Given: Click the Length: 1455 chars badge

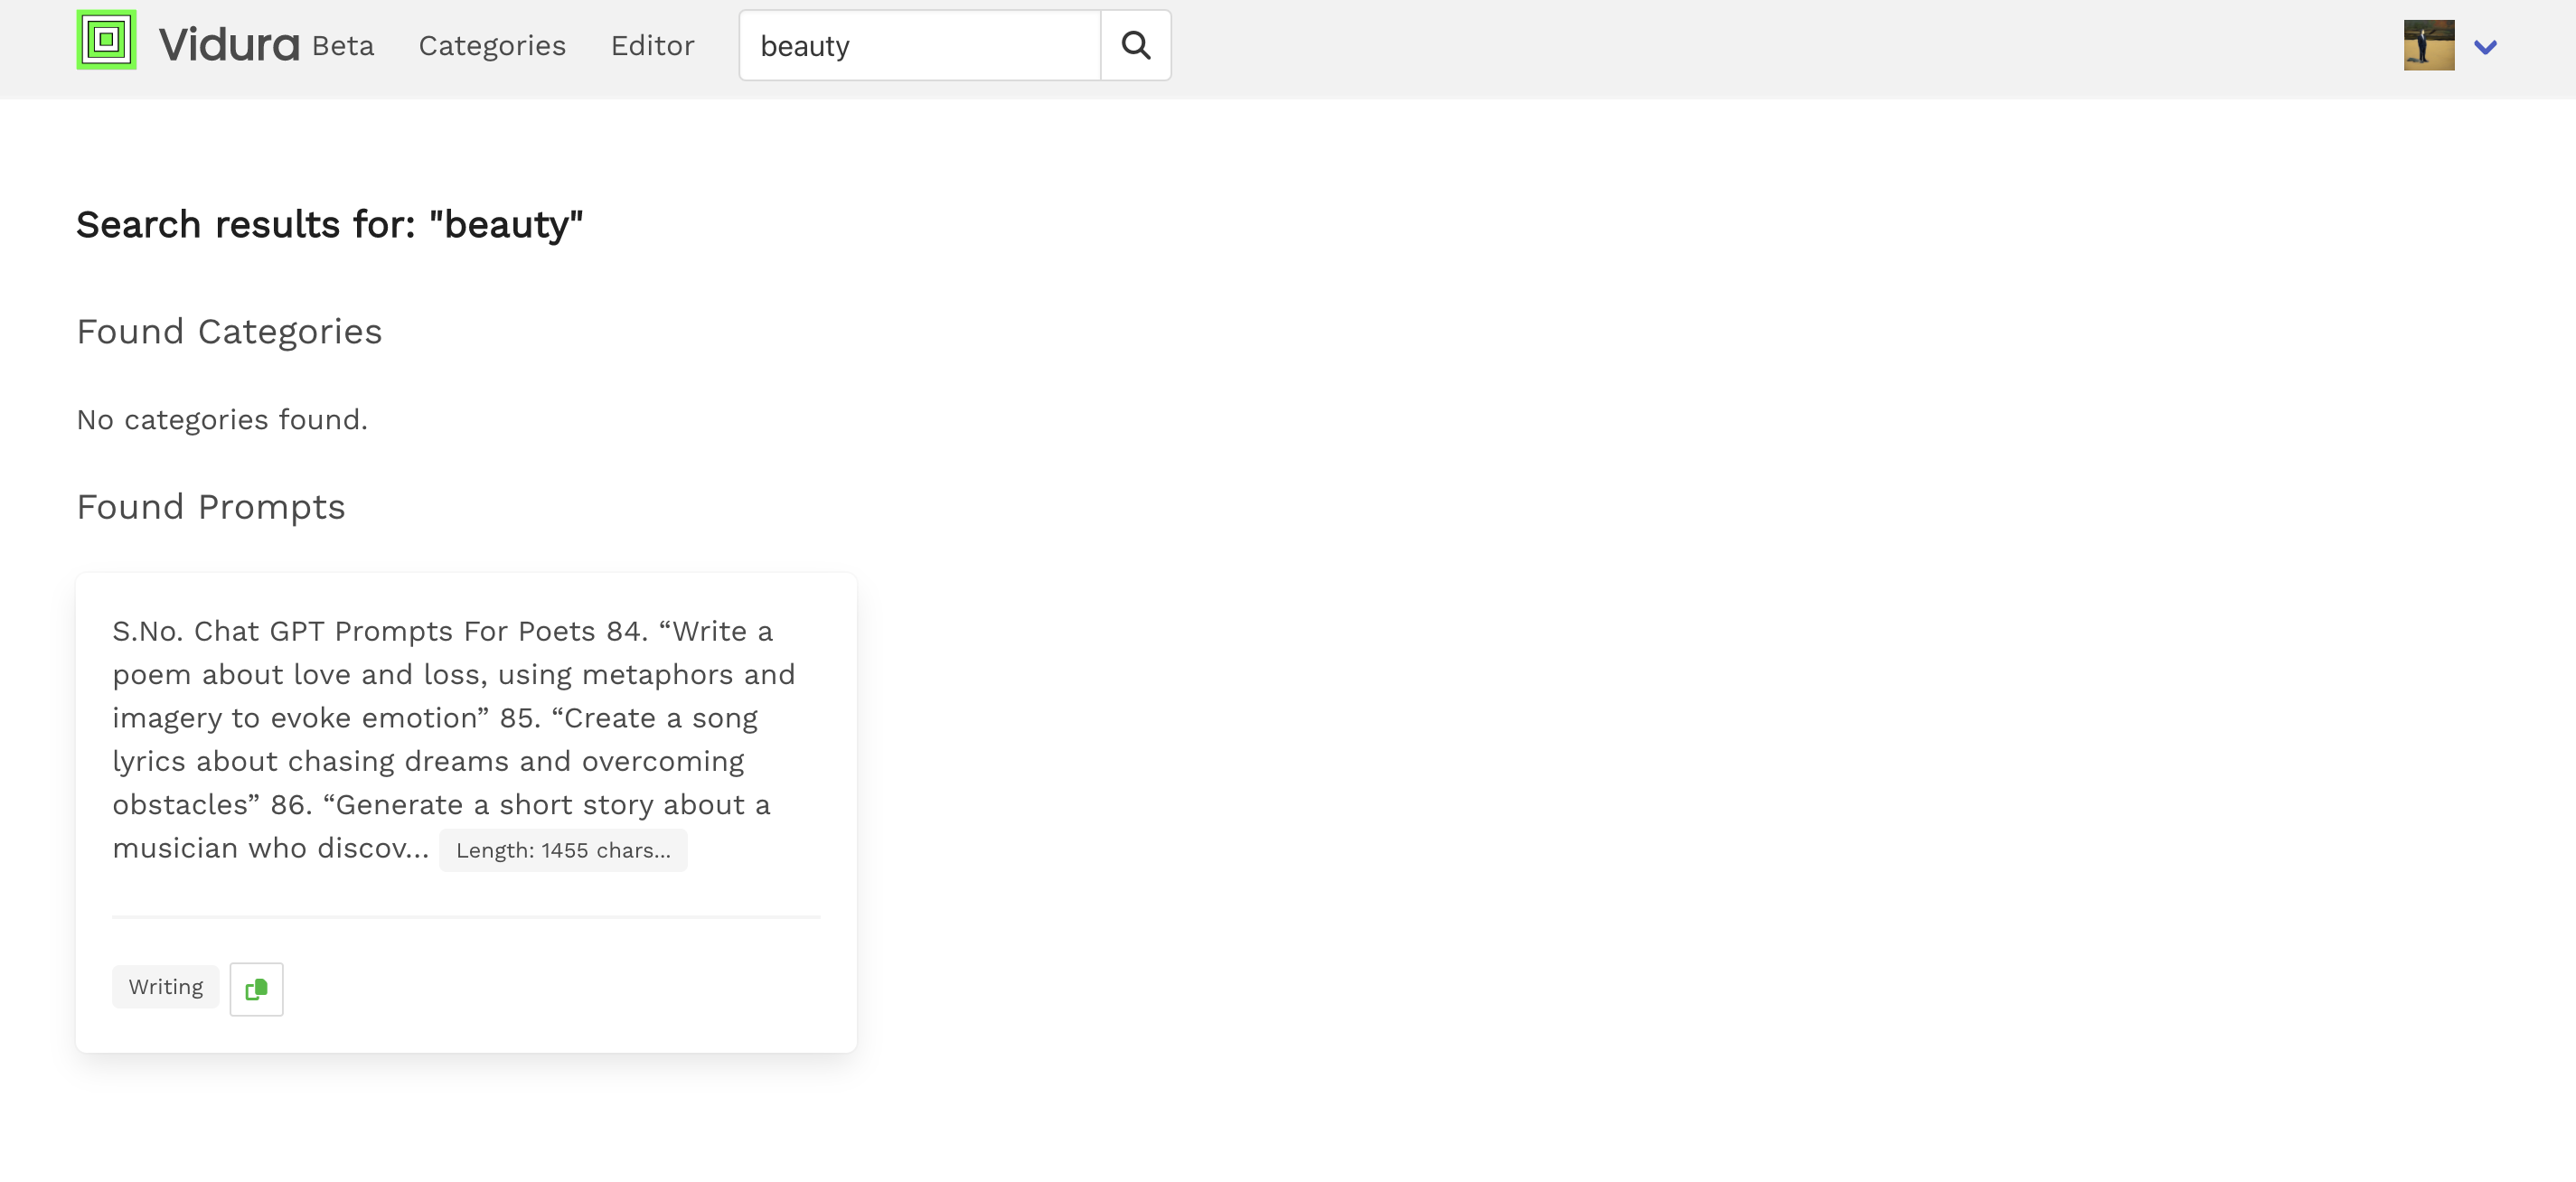Looking at the screenshot, I should click(563, 850).
